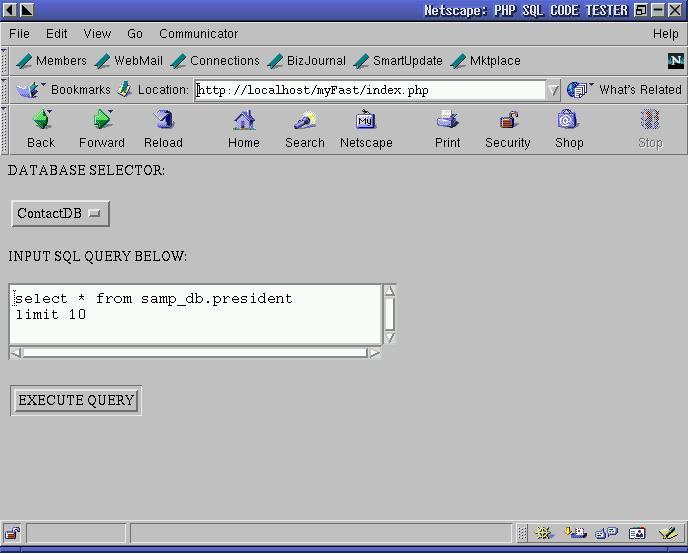Expand the ContactDB database selector dropdown
Image resolution: width=688 pixels, height=553 pixels.
61,213
